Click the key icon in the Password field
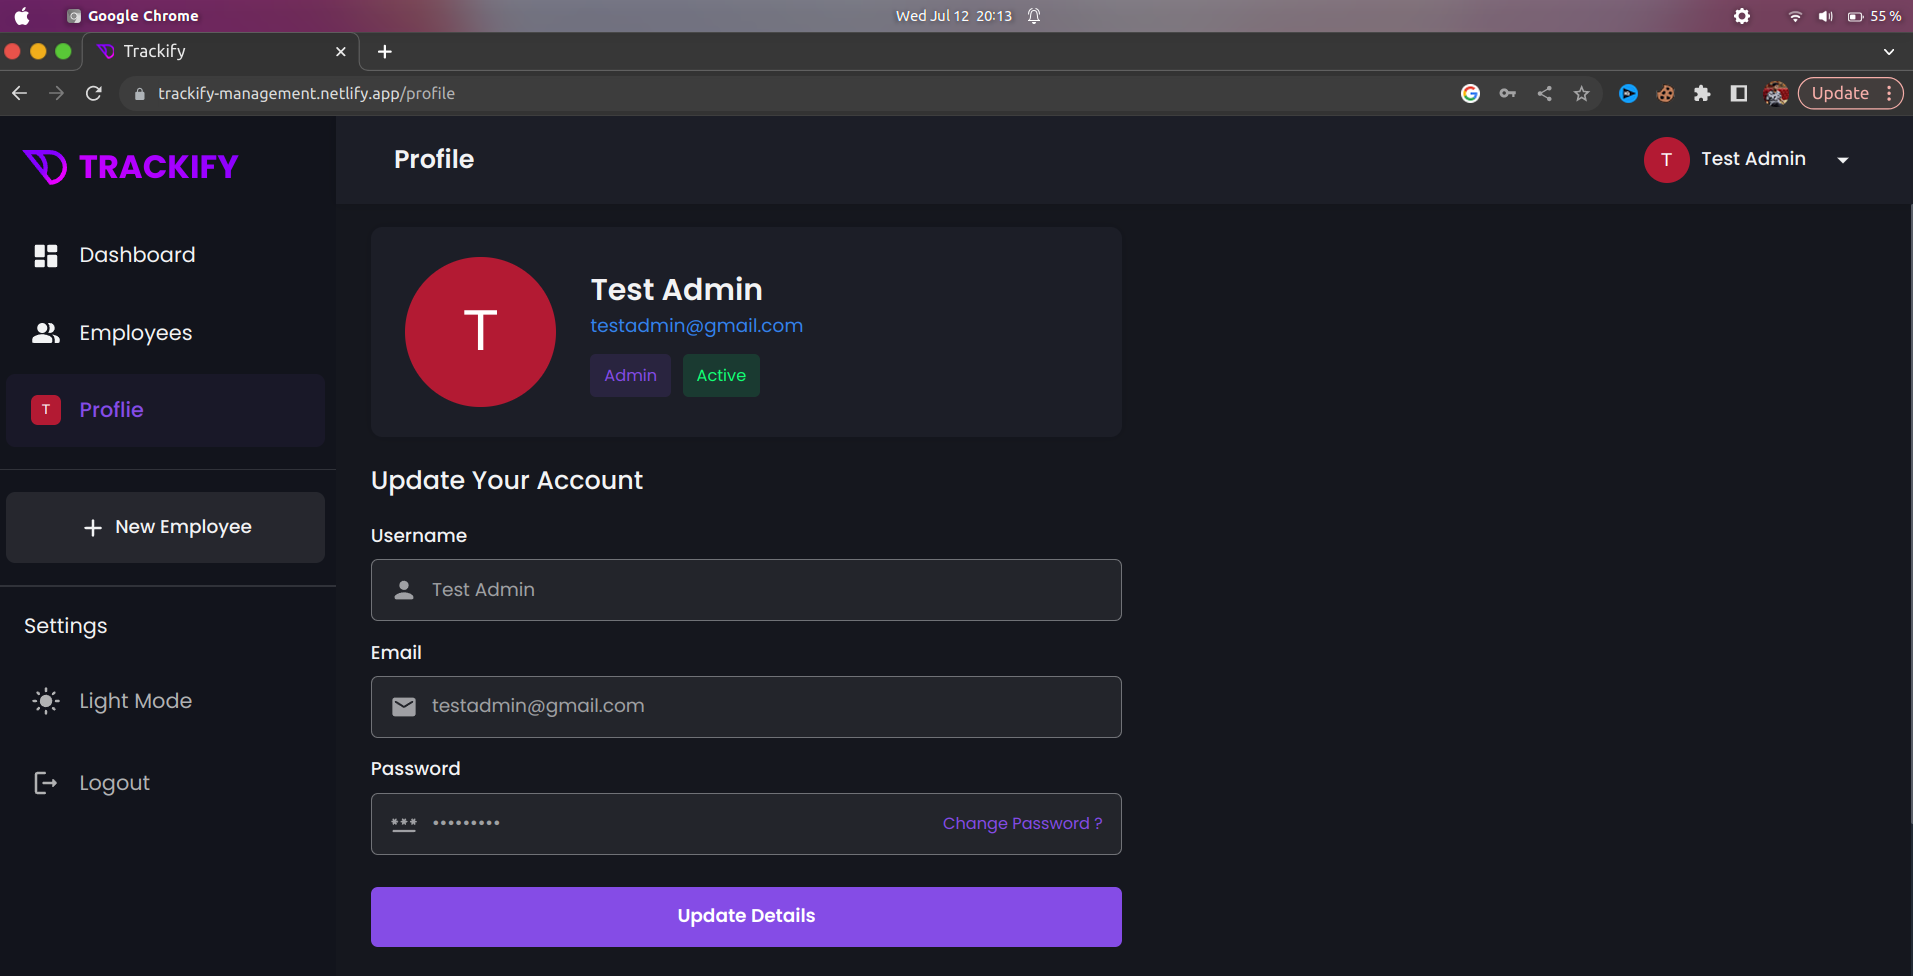Image resolution: width=1913 pixels, height=976 pixels. pyautogui.click(x=404, y=824)
